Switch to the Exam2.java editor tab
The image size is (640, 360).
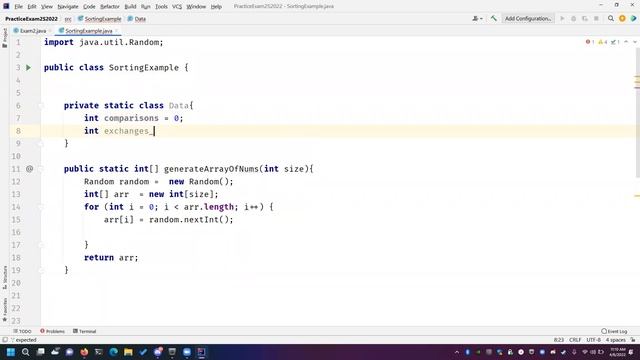[x=32, y=31]
